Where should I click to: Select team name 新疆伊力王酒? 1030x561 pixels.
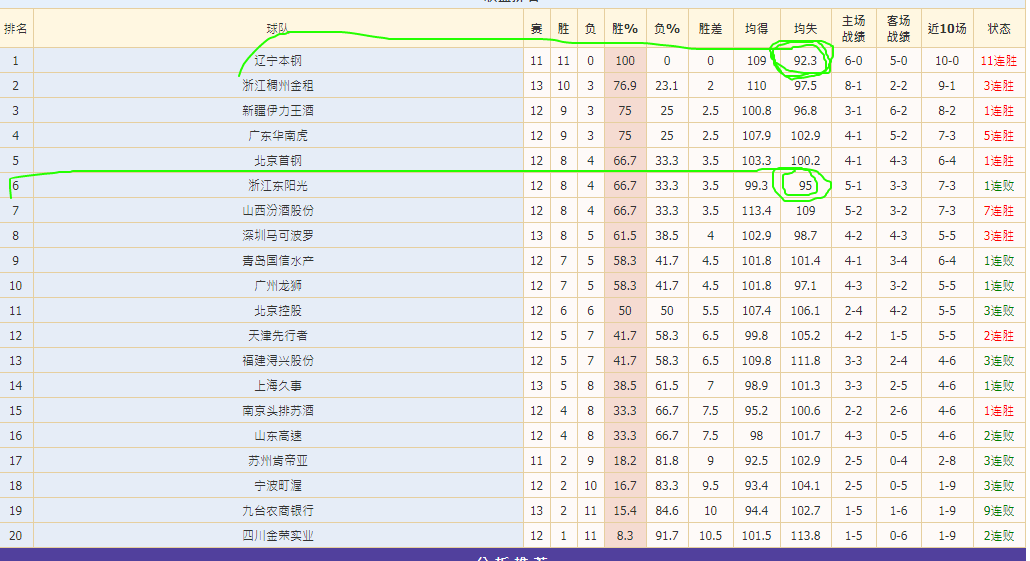(278, 110)
